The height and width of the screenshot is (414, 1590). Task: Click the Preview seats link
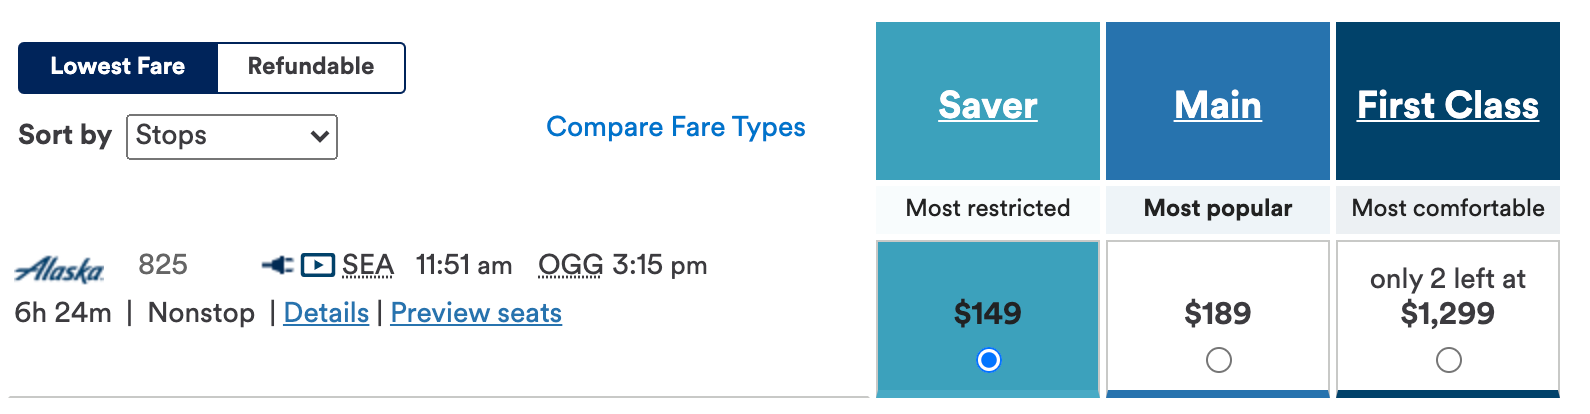pyautogui.click(x=476, y=313)
